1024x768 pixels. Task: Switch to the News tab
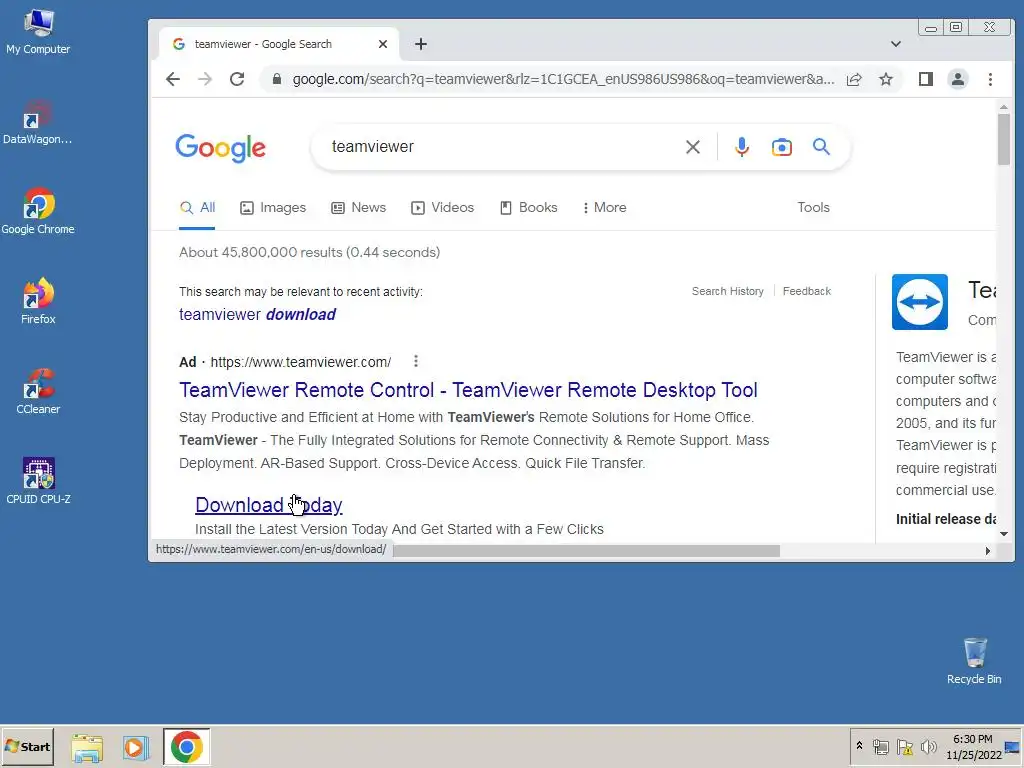[x=359, y=208]
